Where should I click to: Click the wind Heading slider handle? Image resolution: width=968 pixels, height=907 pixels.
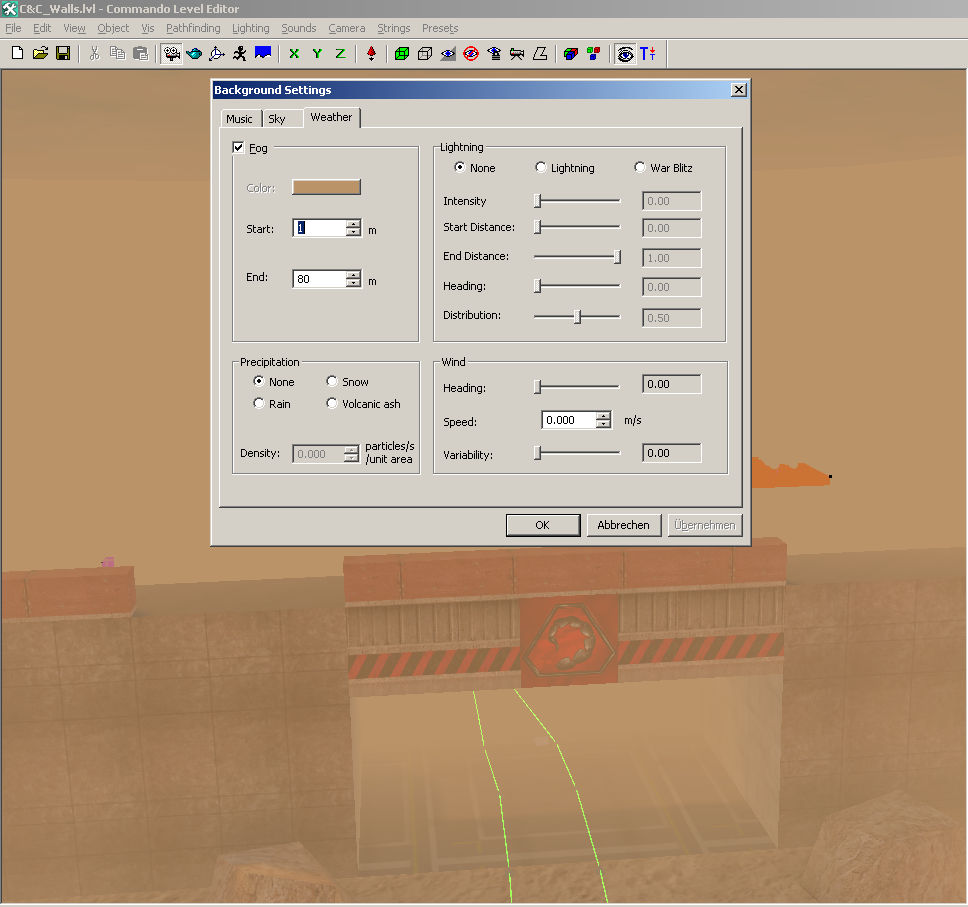click(537, 386)
